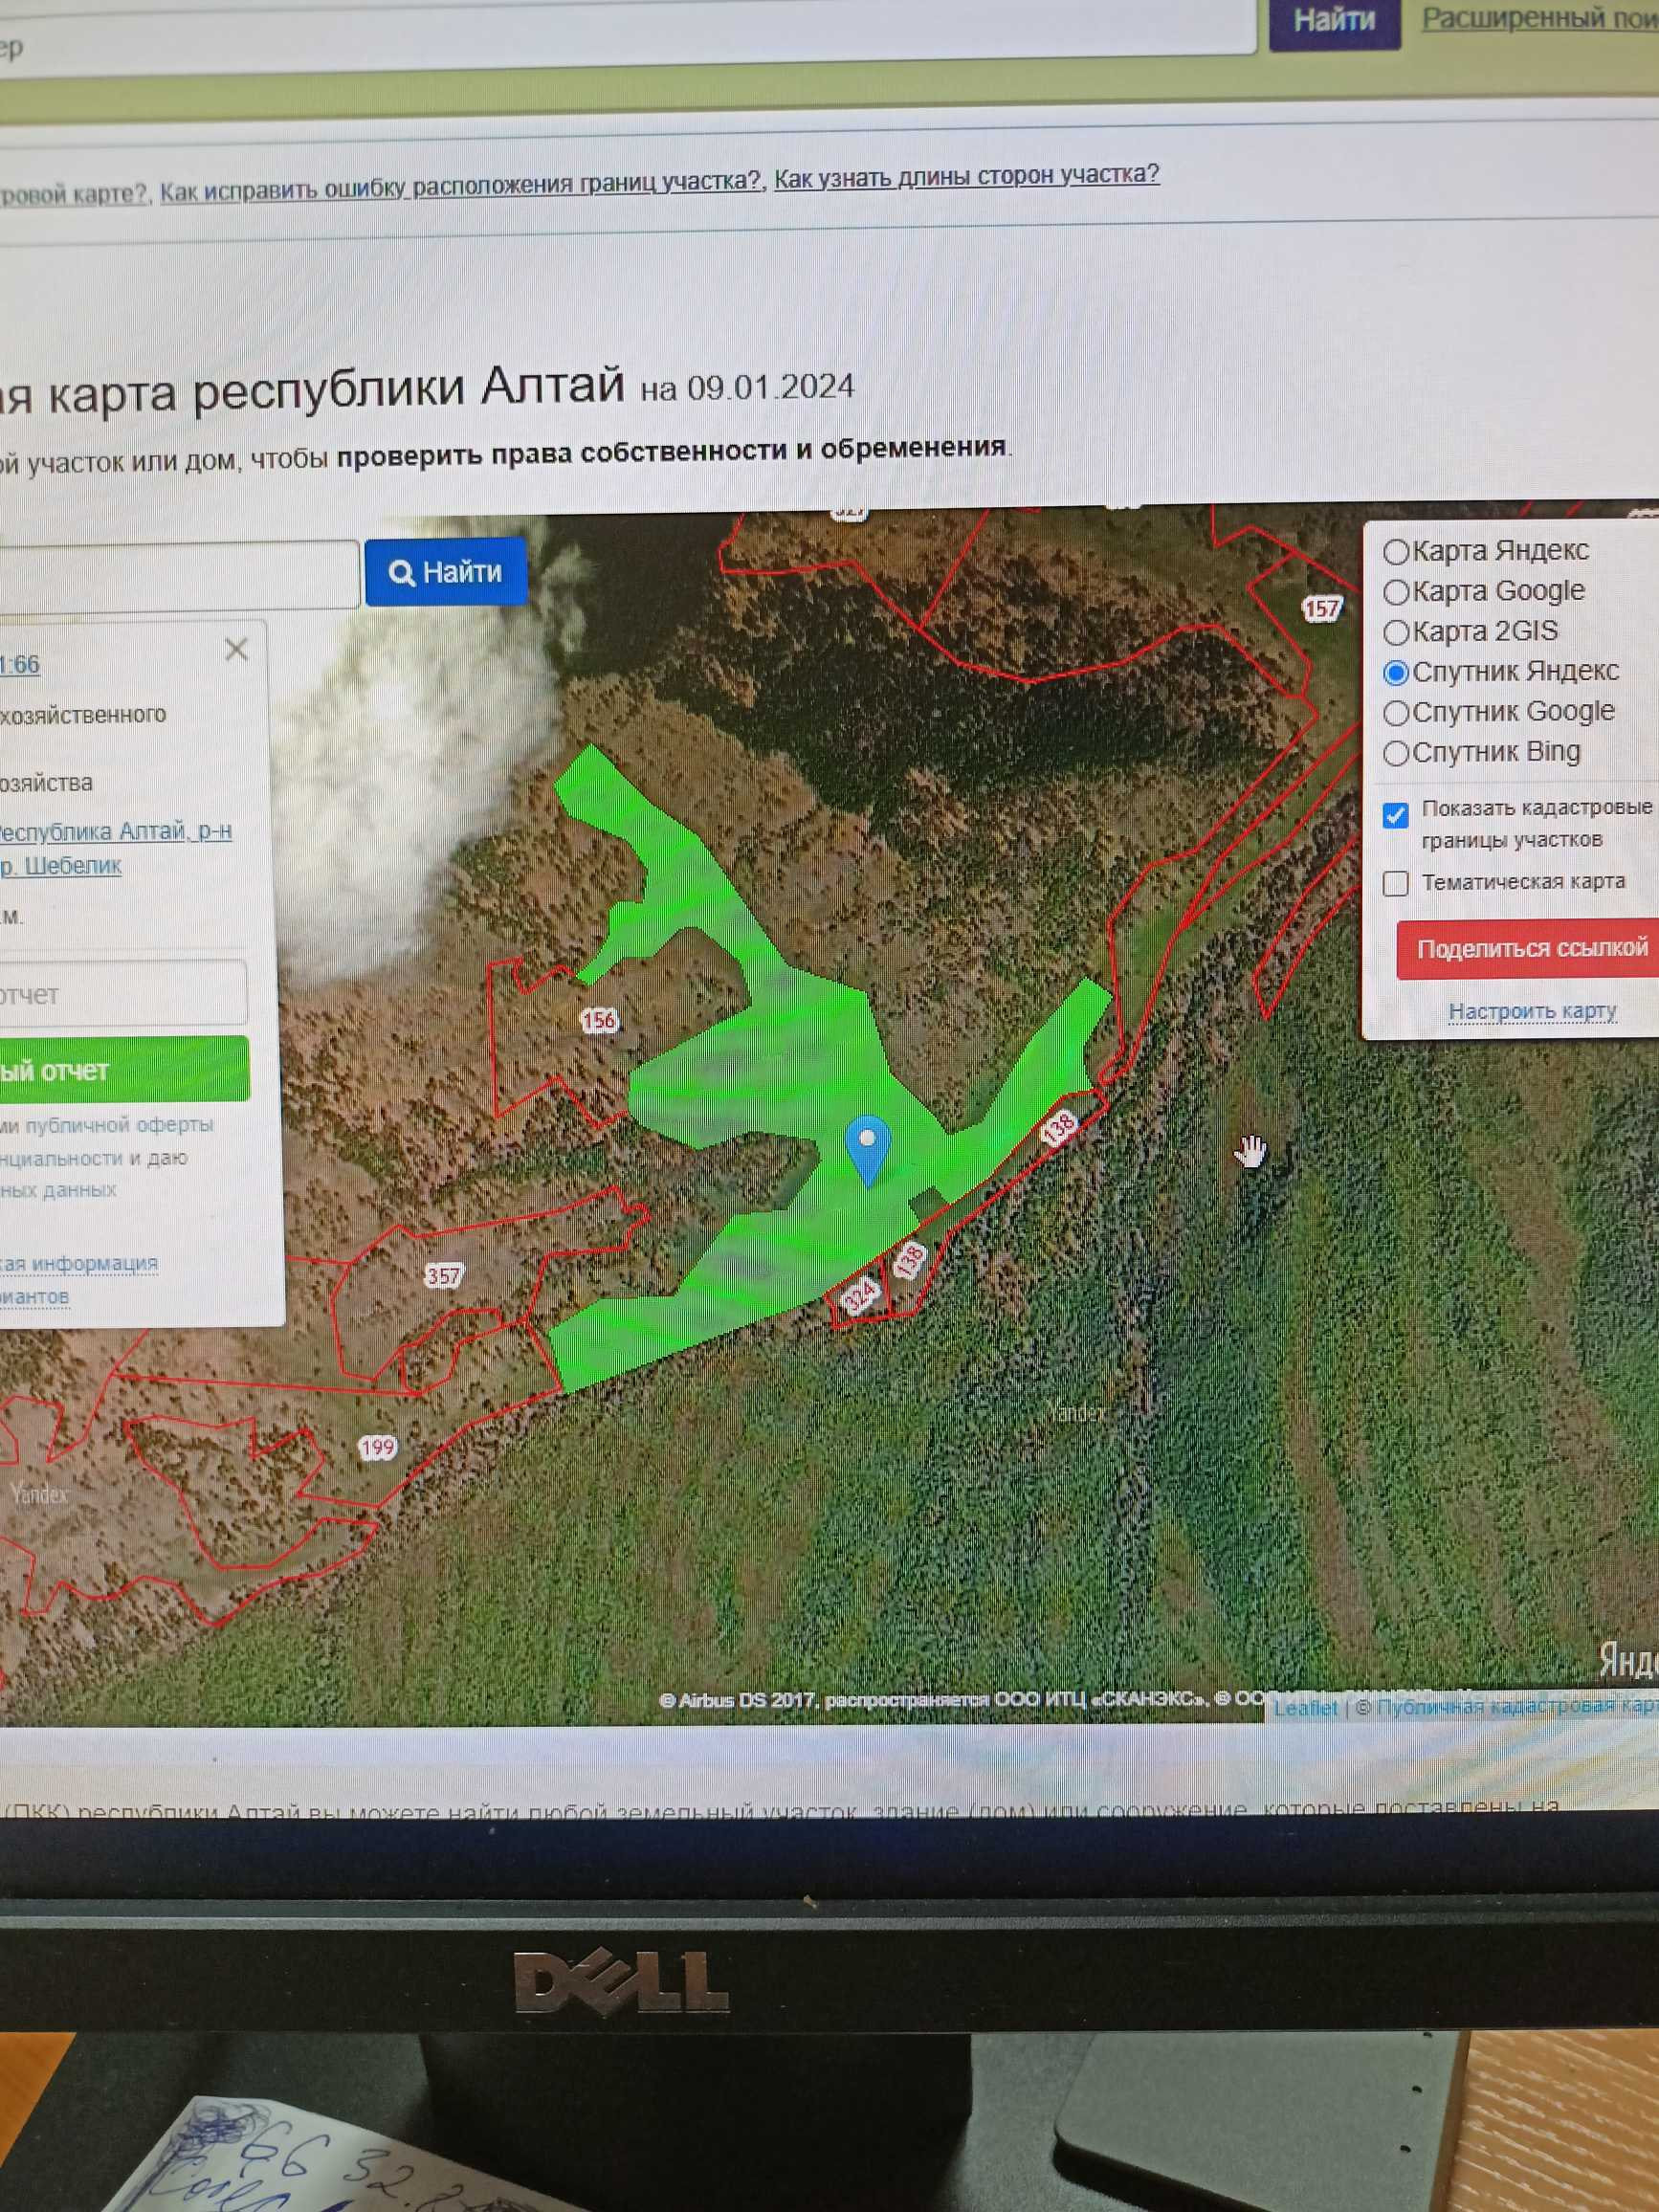The height and width of the screenshot is (2212, 1659).
Task: Select the Карта Яндекс radio option
Action: click(x=1396, y=551)
